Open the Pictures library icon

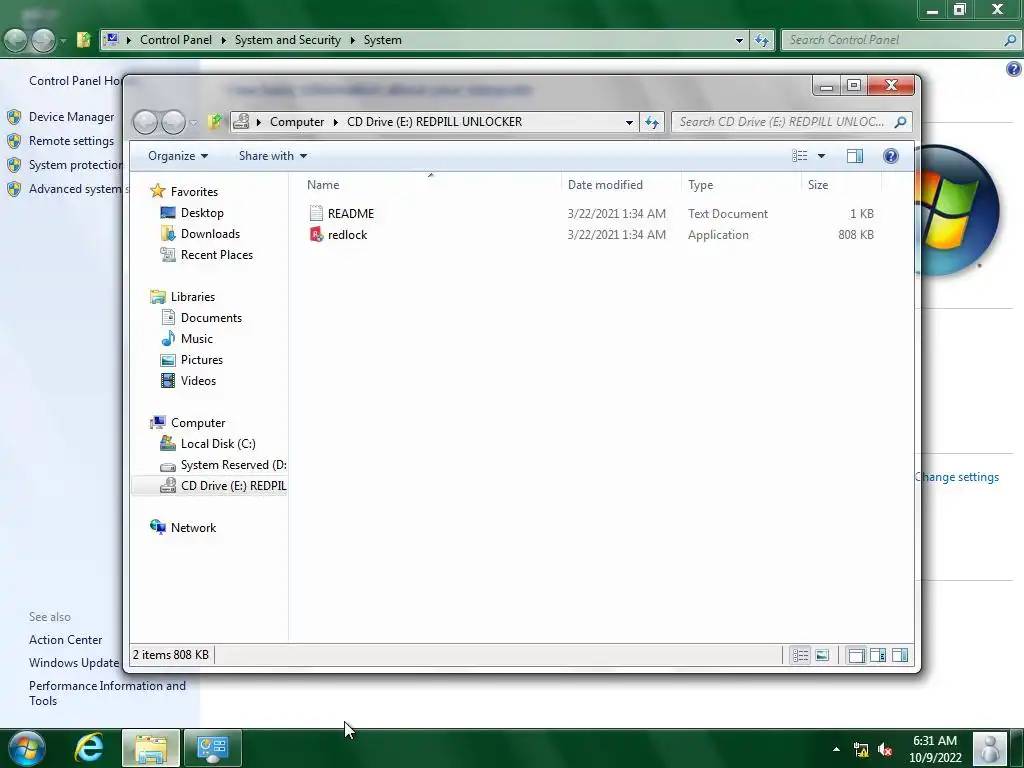(x=168, y=360)
